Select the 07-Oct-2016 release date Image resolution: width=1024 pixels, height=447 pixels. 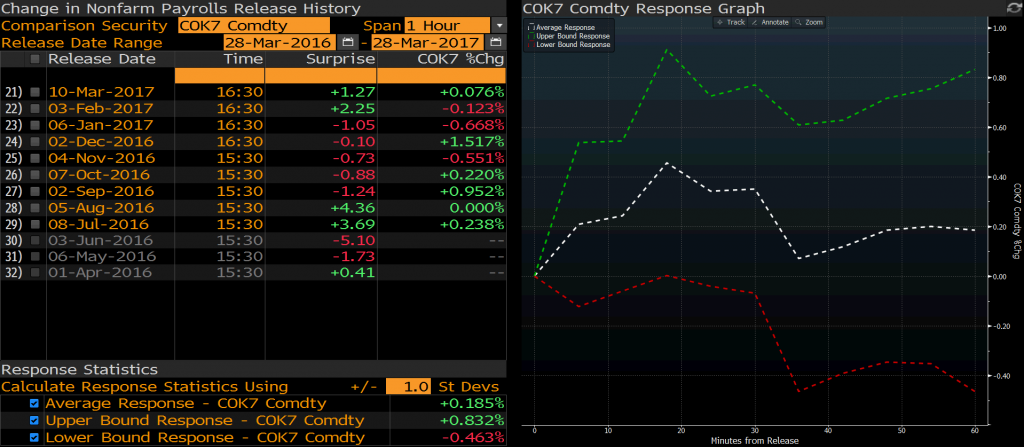tap(101, 174)
